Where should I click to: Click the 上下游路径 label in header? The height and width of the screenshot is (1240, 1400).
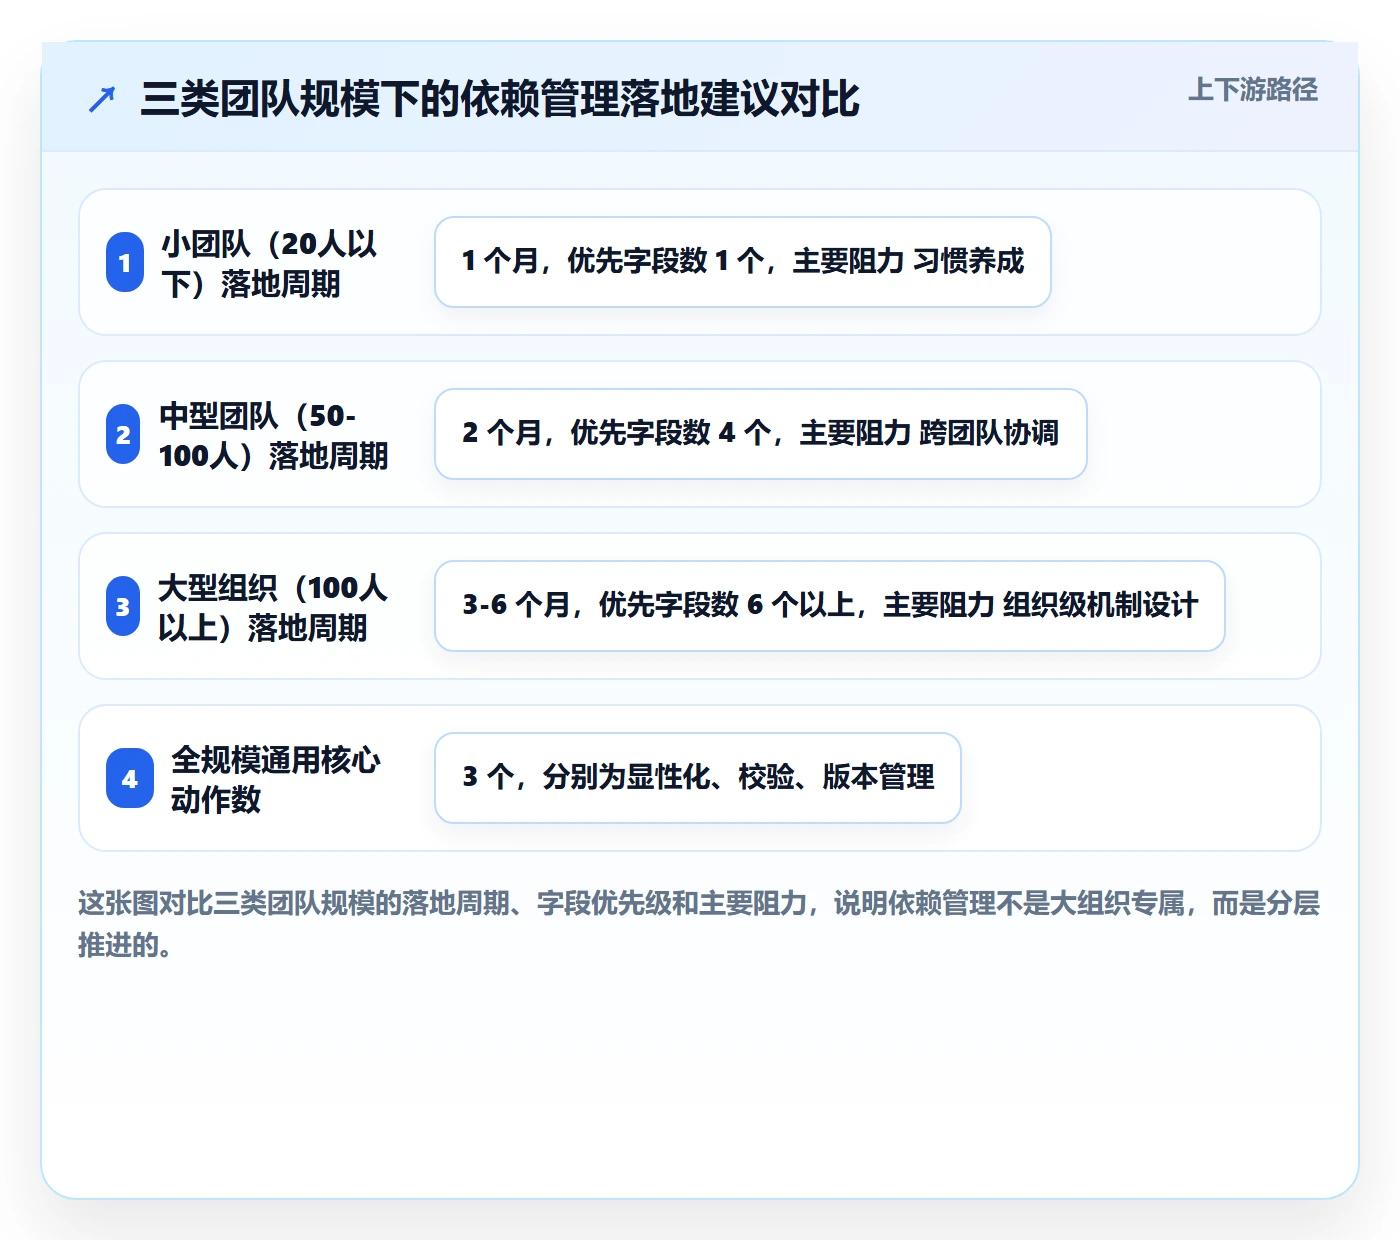(x=1253, y=90)
